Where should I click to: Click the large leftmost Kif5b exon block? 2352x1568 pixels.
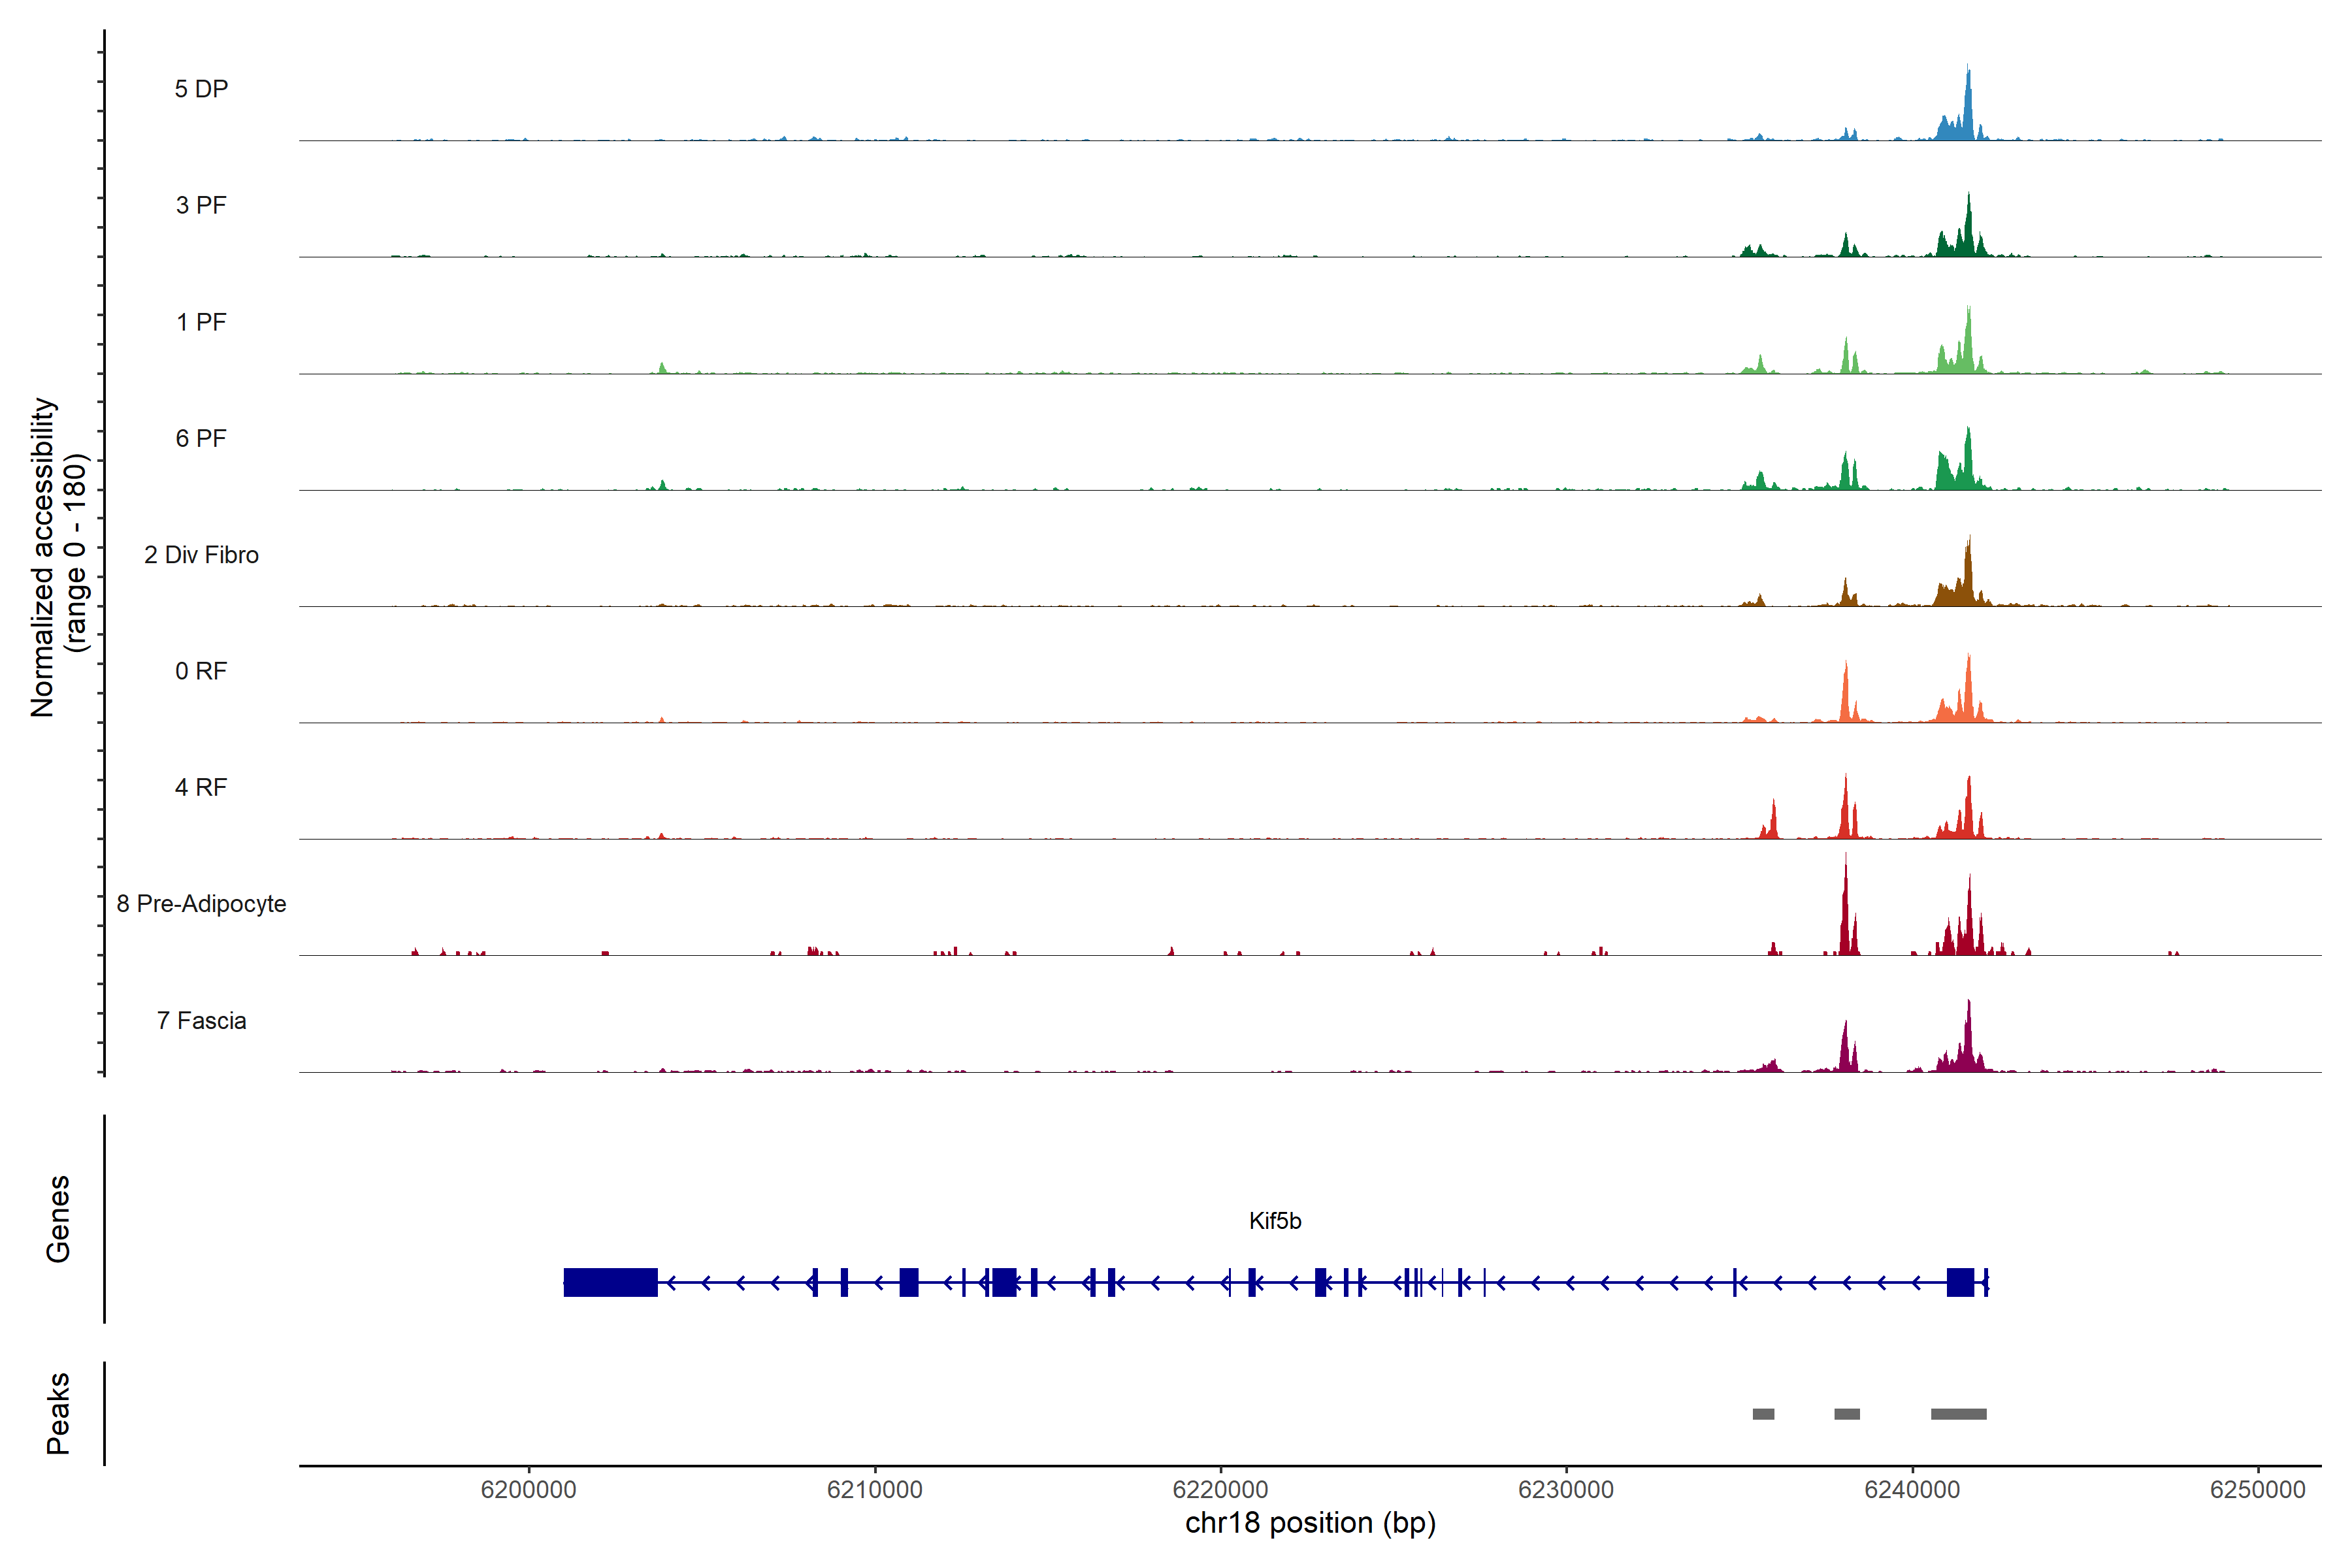coord(610,1282)
